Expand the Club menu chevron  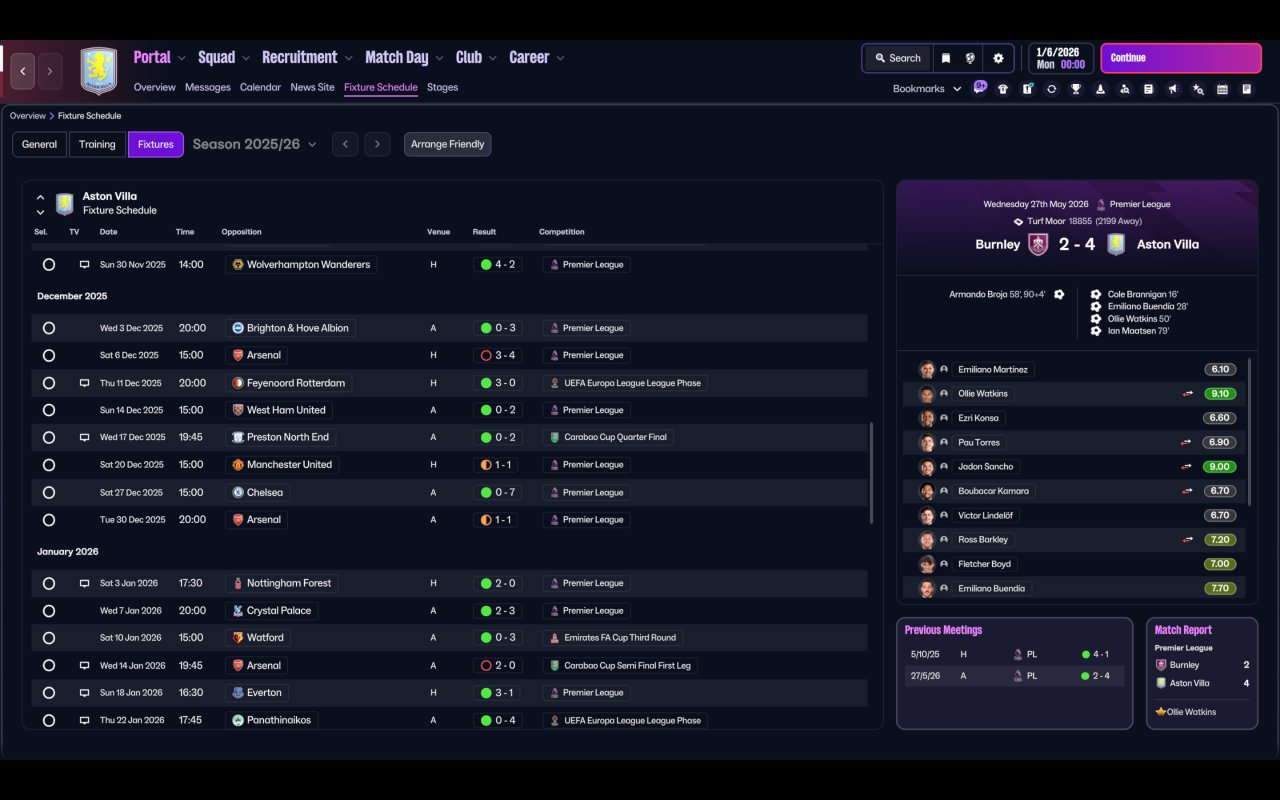pyautogui.click(x=492, y=58)
